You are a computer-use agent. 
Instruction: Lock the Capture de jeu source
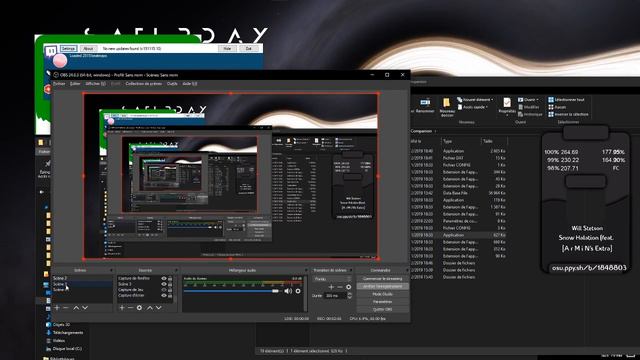(170, 290)
